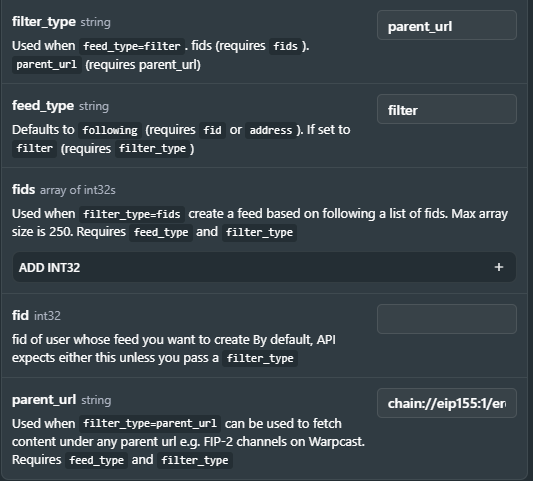Click the plus icon on ADD INT32
Screen dimensions: 533x481
point(499,267)
